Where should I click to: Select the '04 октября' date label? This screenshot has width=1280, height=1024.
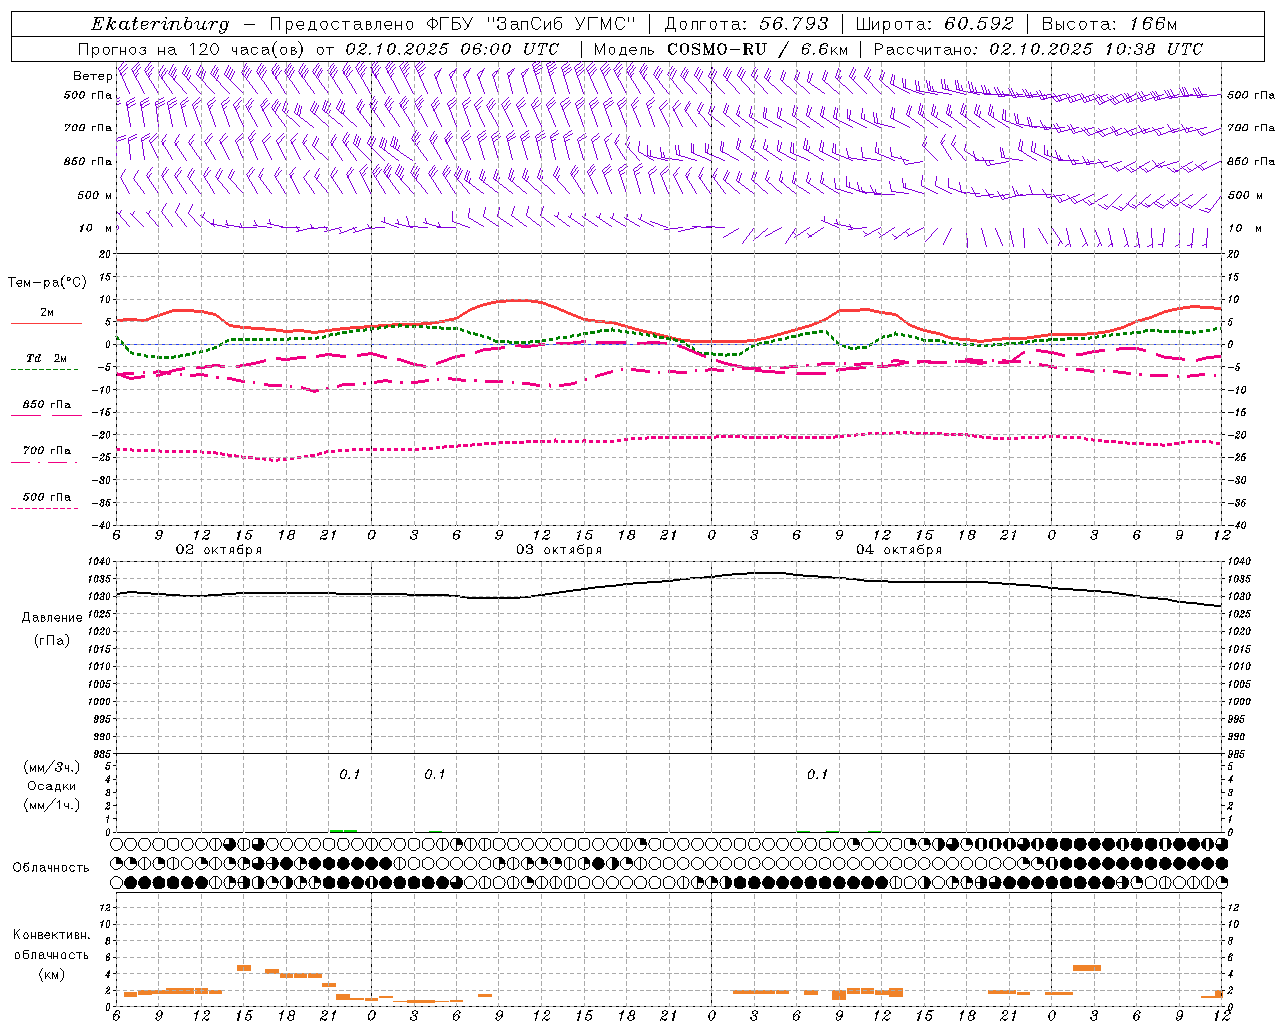[899, 550]
